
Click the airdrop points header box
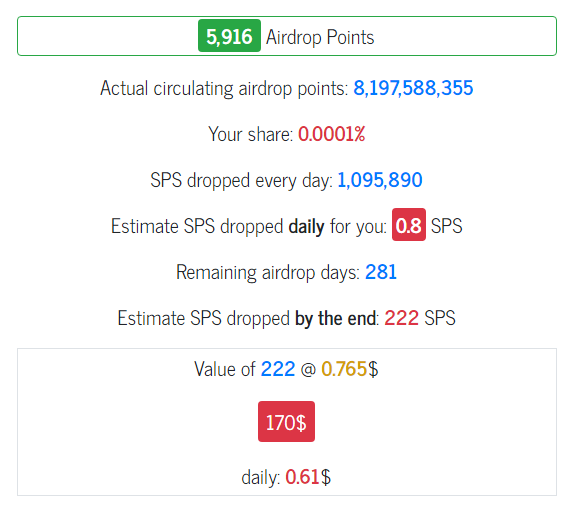click(x=287, y=36)
